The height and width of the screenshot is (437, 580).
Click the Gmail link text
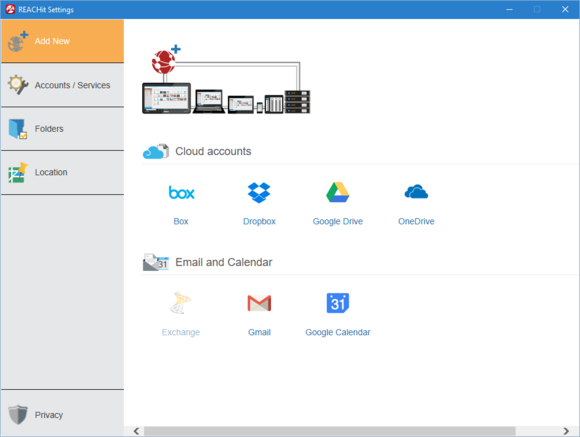pos(259,332)
